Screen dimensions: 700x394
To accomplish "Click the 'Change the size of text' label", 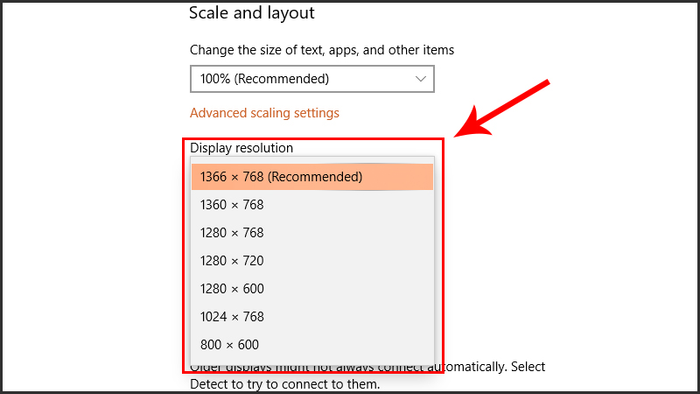I will point(322,50).
